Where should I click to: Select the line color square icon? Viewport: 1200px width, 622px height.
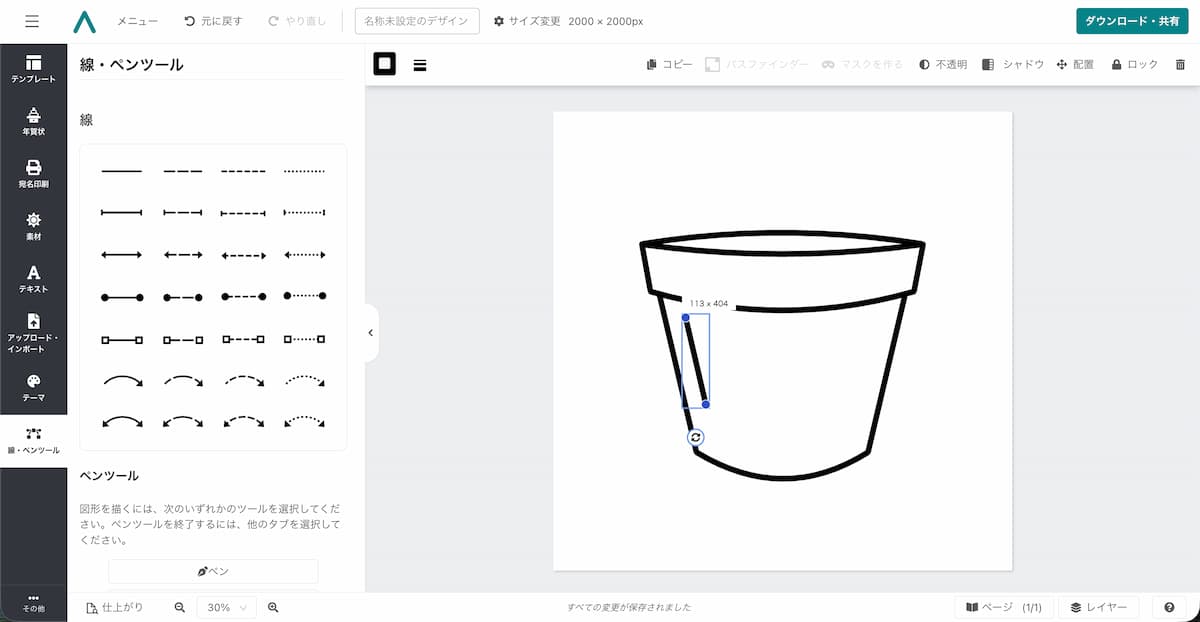[x=384, y=64]
